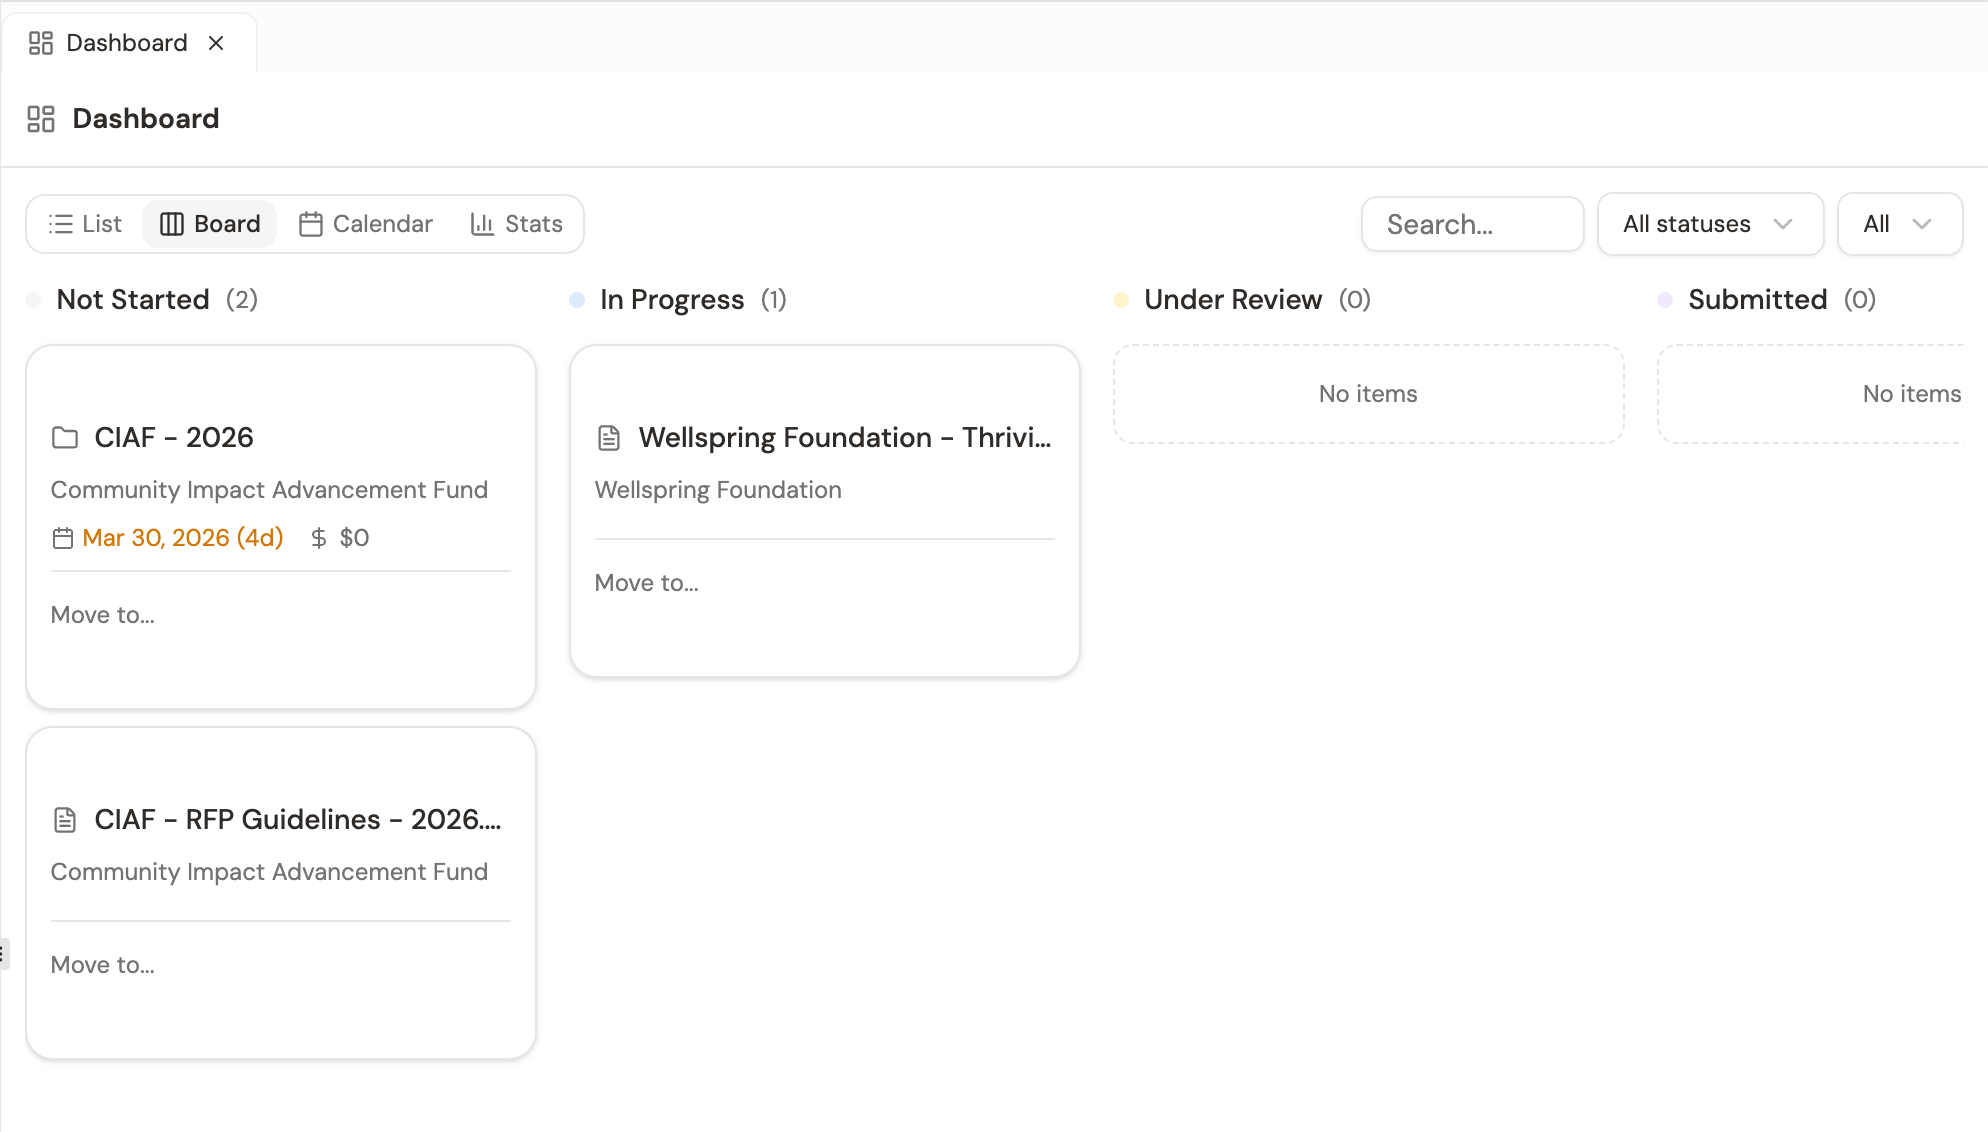Click the In Progress status dot
The image size is (1988, 1132).
click(578, 300)
